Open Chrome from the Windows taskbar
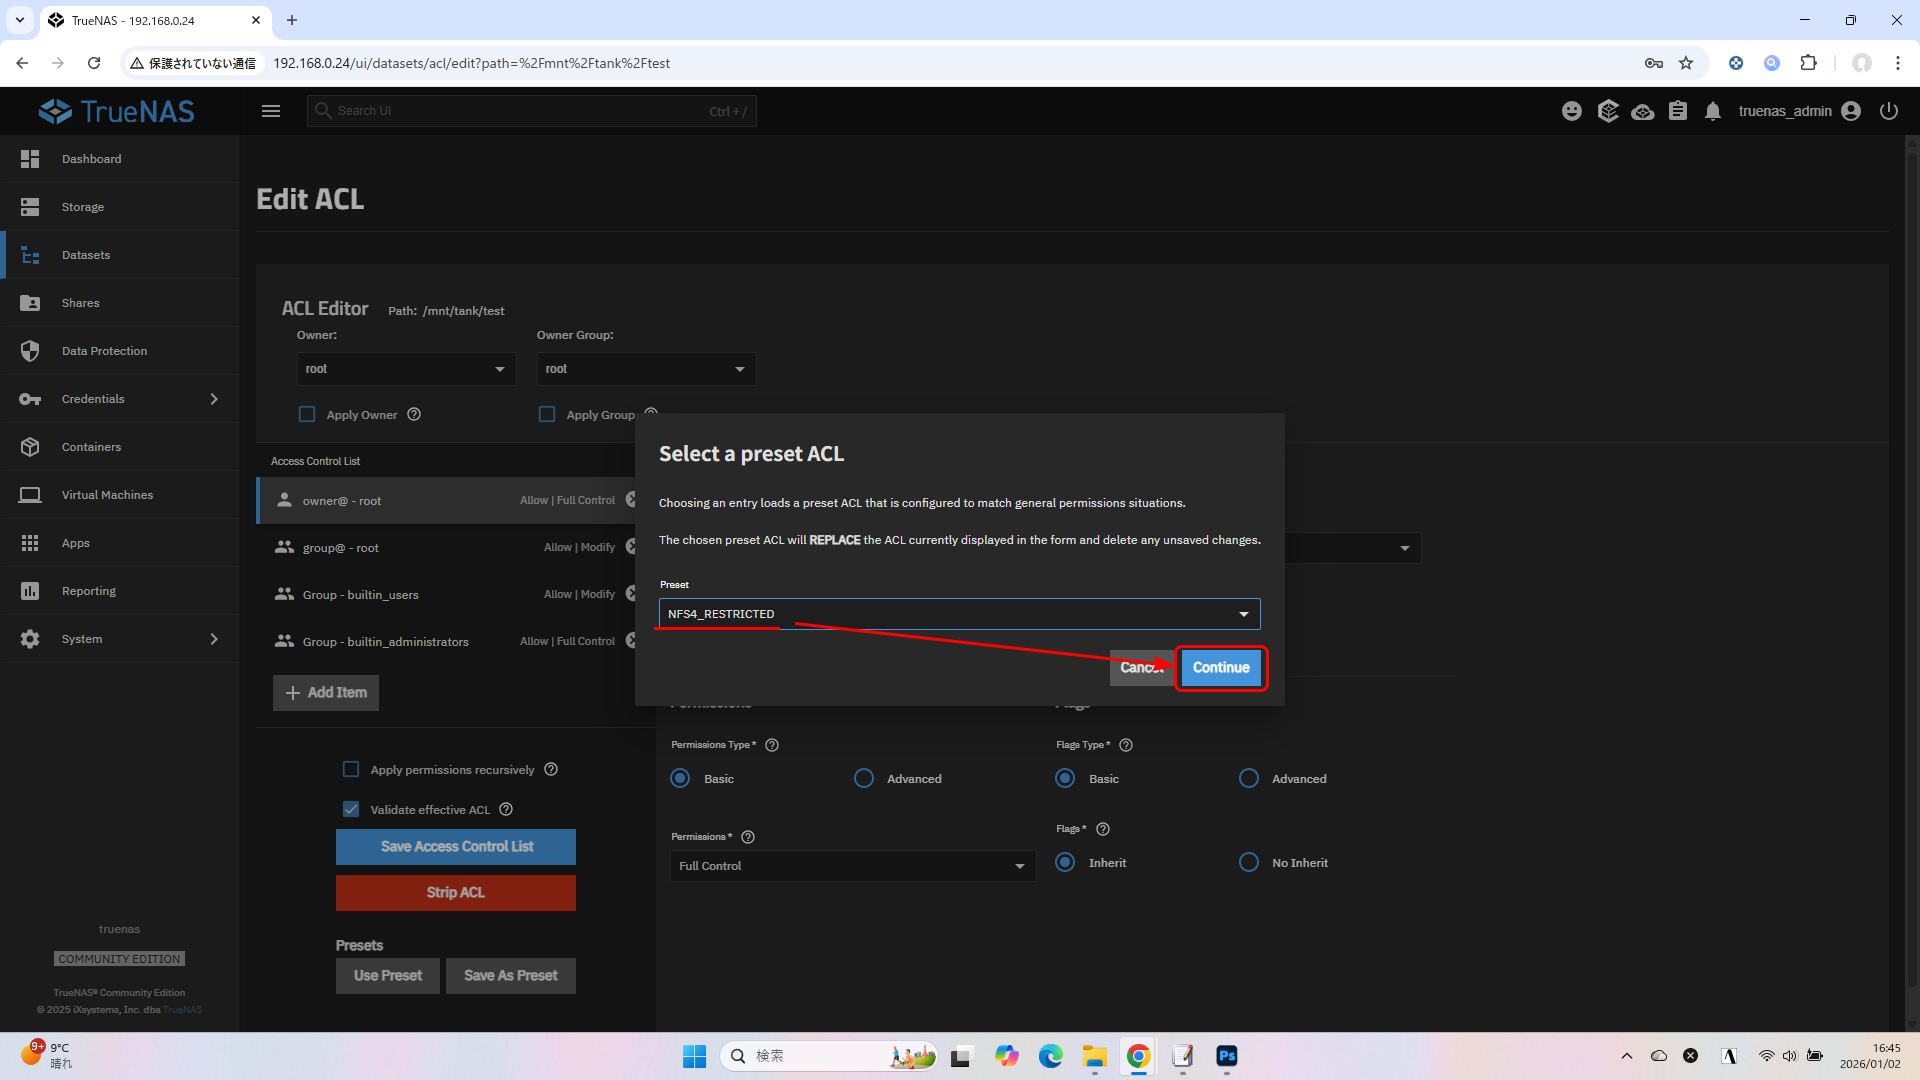The image size is (1920, 1080). (1138, 1056)
